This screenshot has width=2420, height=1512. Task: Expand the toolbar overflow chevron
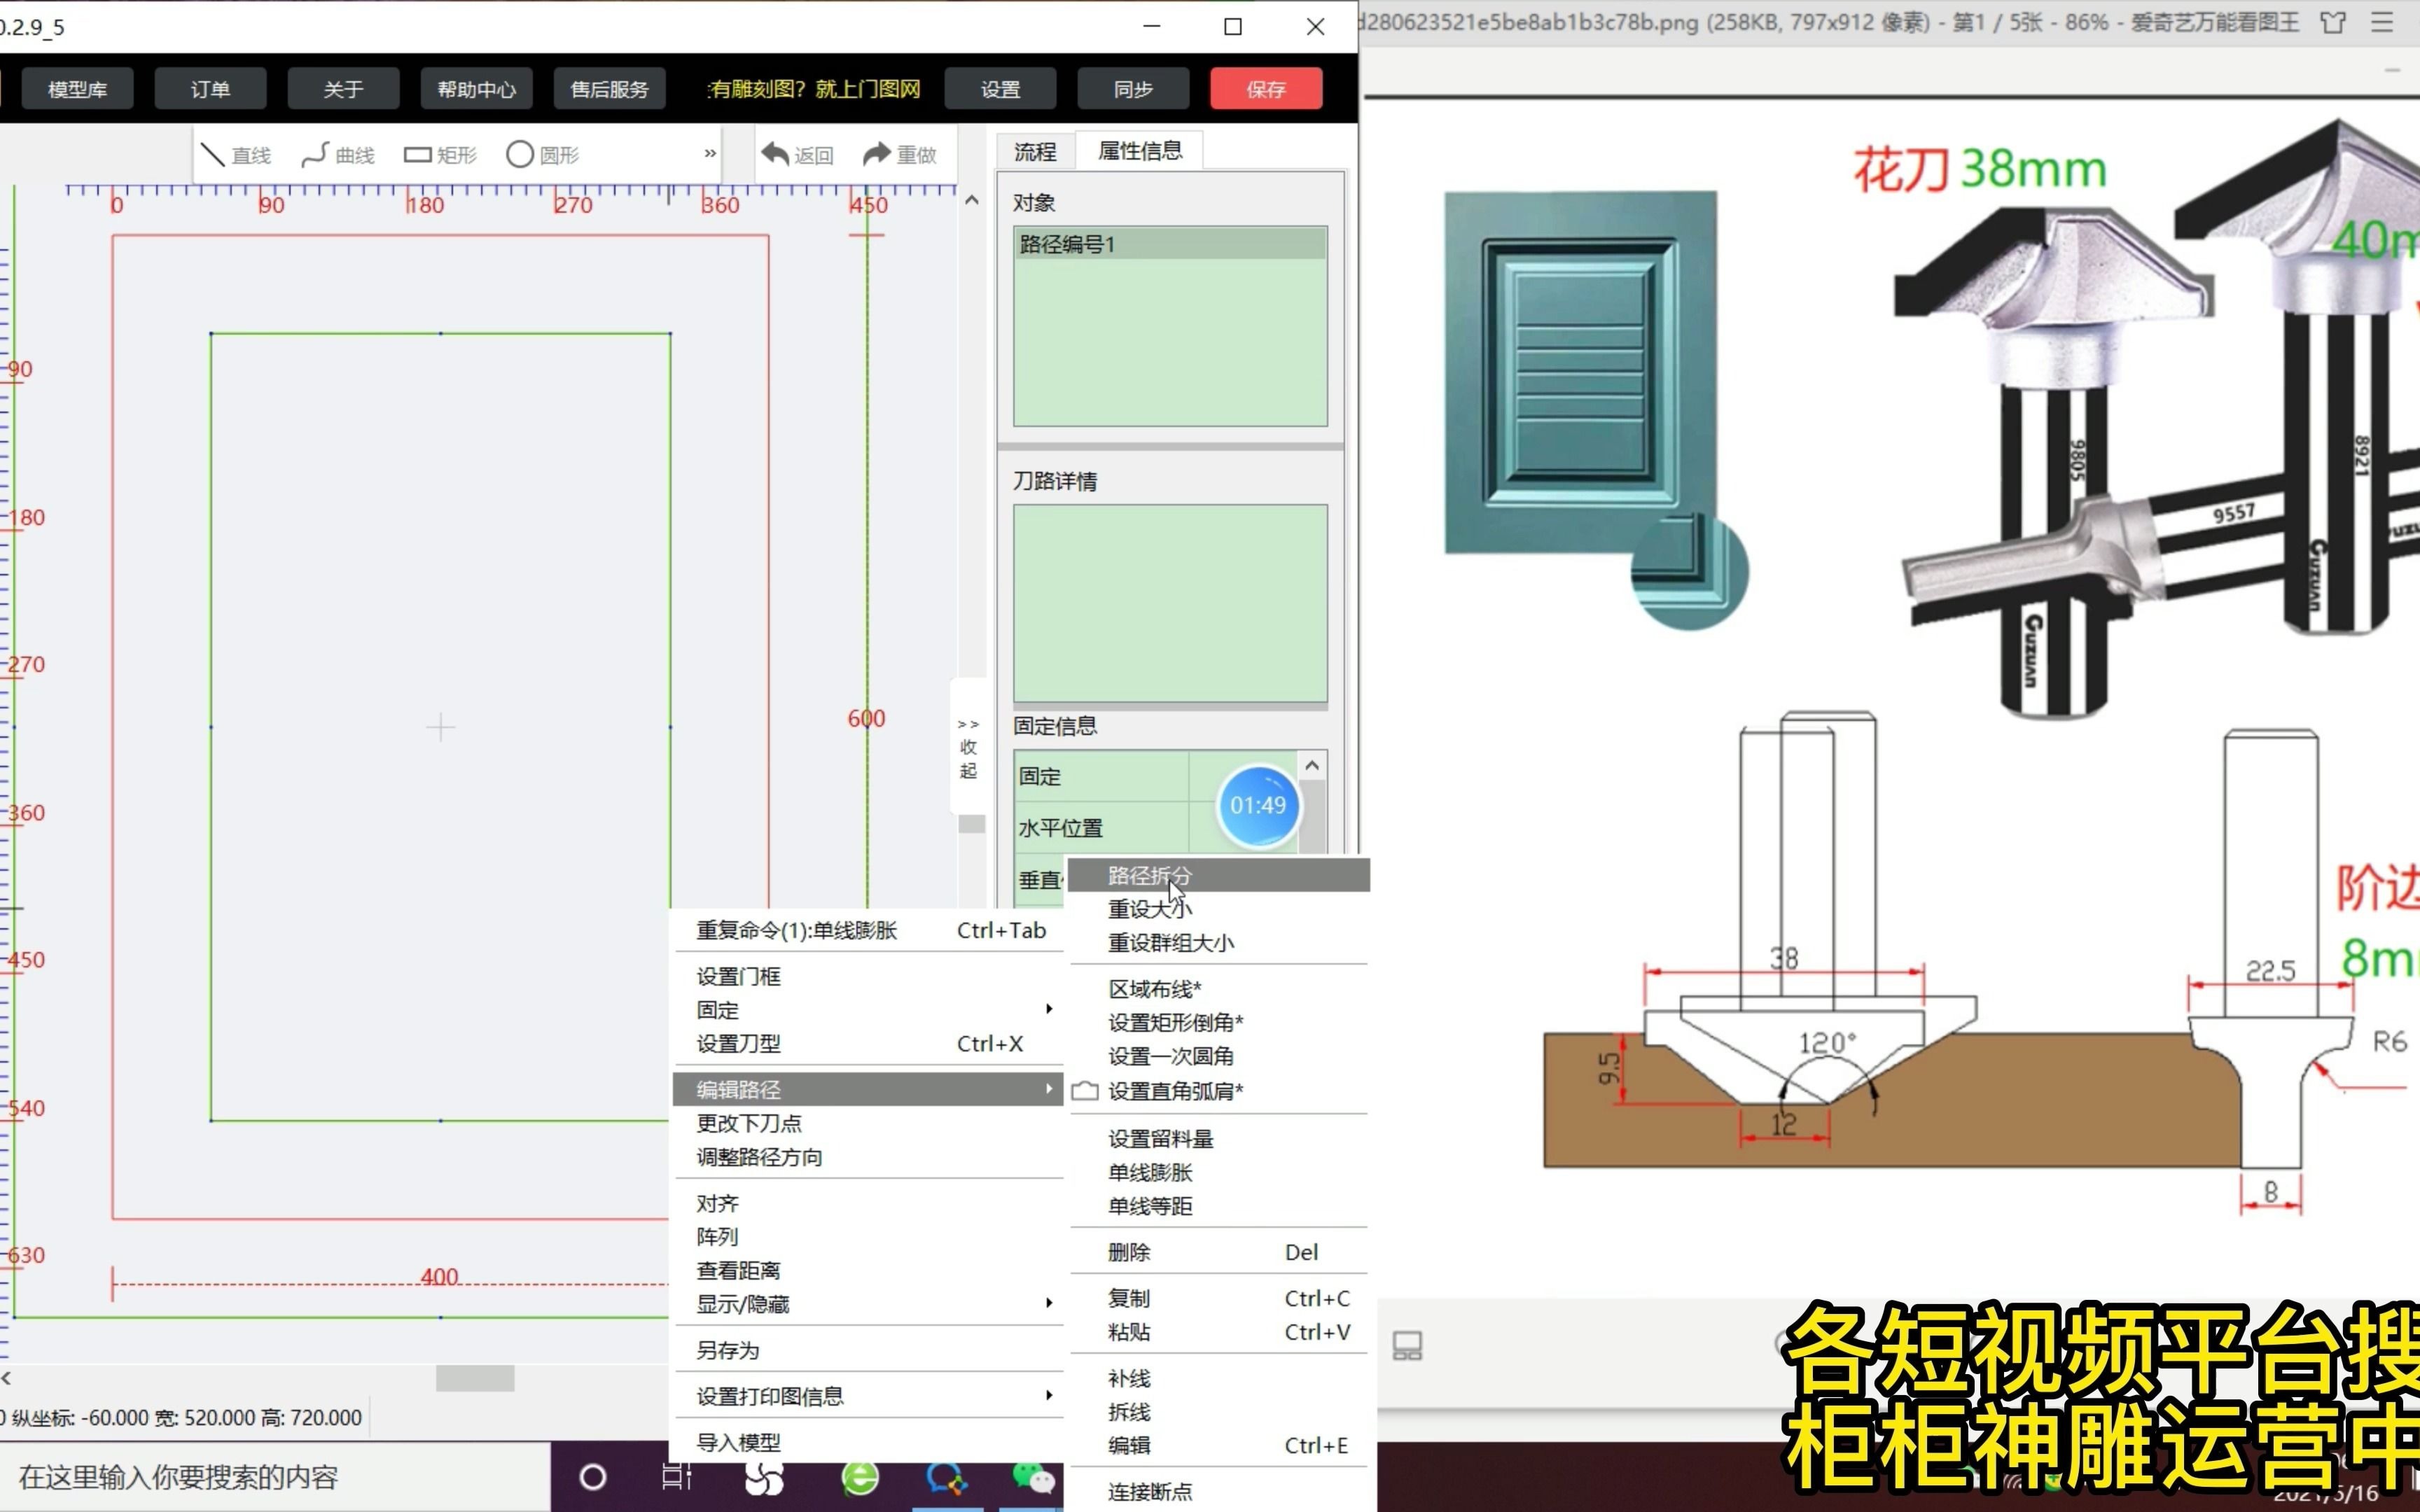tap(710, 153)
